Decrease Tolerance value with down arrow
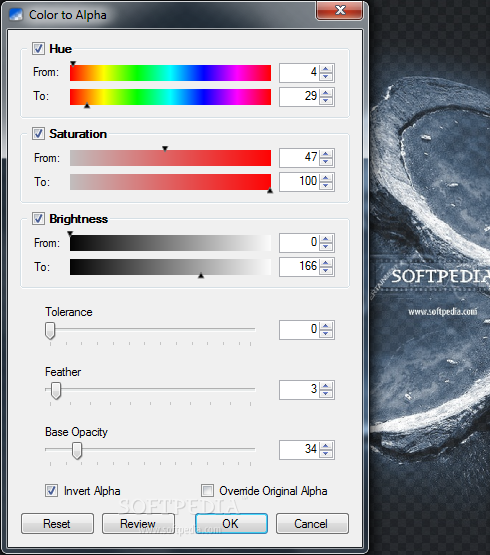 (x=326, y=334)
